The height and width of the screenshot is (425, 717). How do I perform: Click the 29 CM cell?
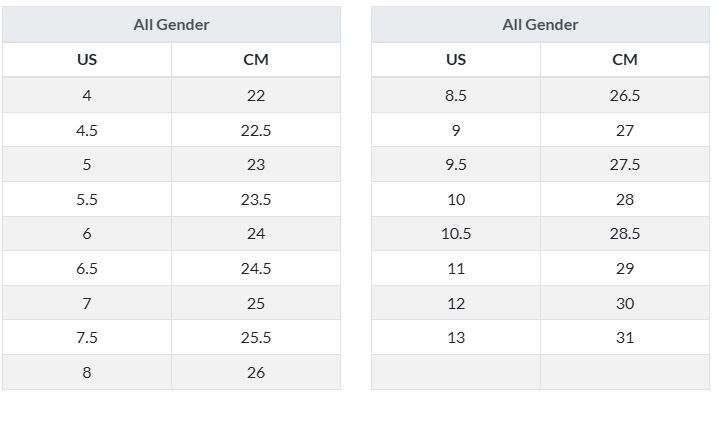click(x=624, y=268)
